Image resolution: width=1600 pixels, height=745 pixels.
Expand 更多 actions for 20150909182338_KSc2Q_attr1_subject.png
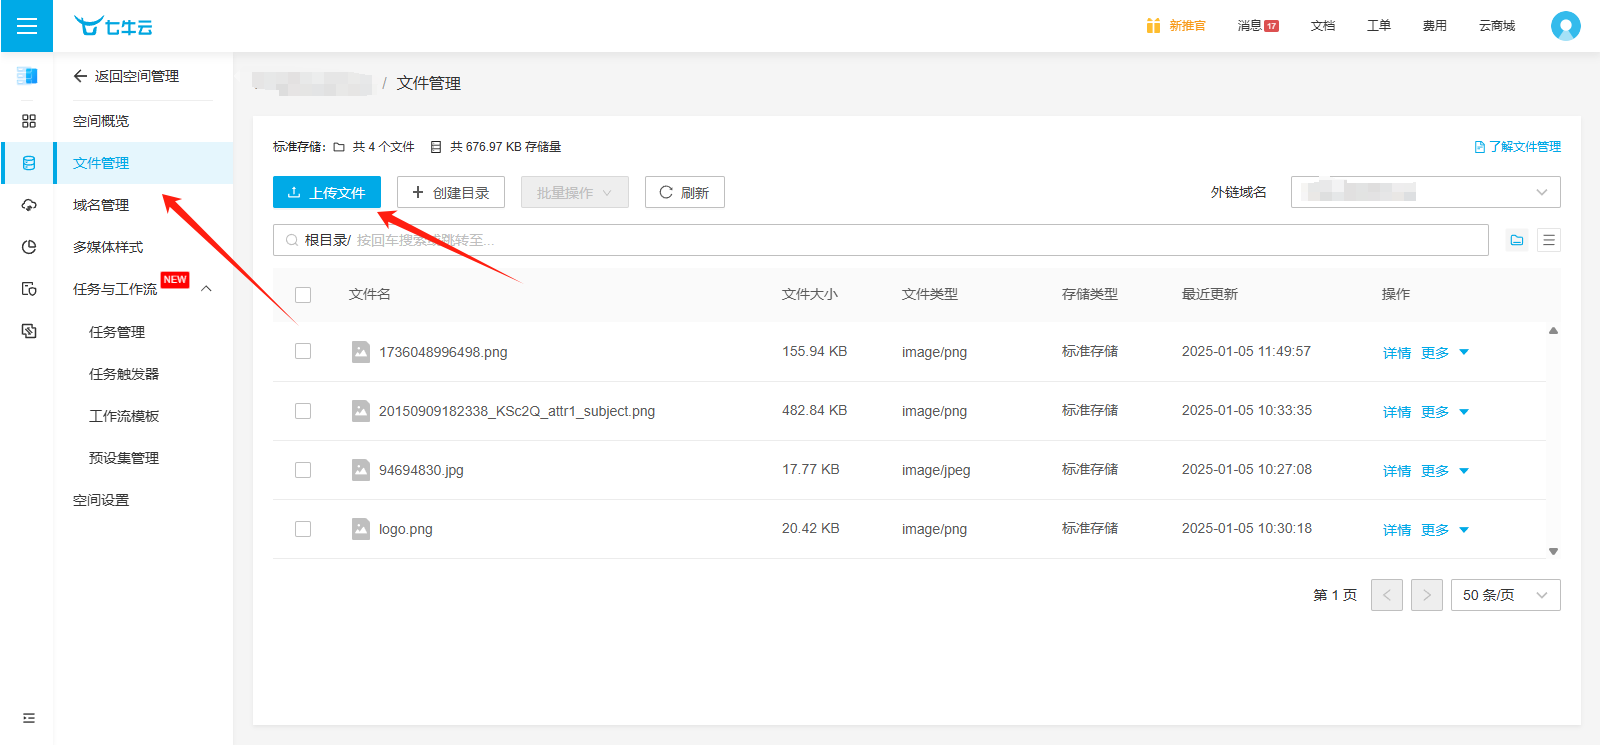1445,411
